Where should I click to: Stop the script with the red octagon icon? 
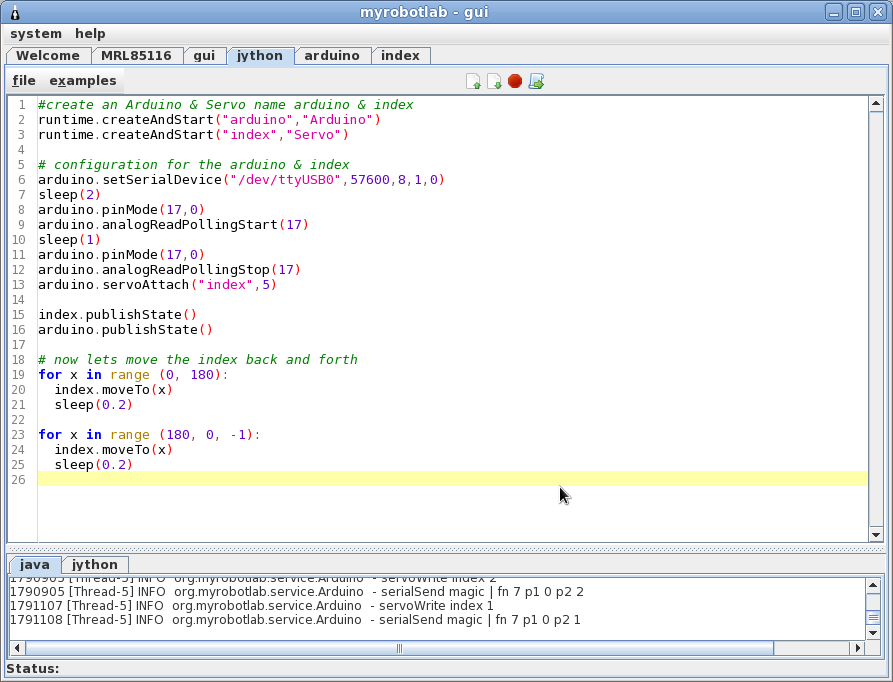[515, 81]
